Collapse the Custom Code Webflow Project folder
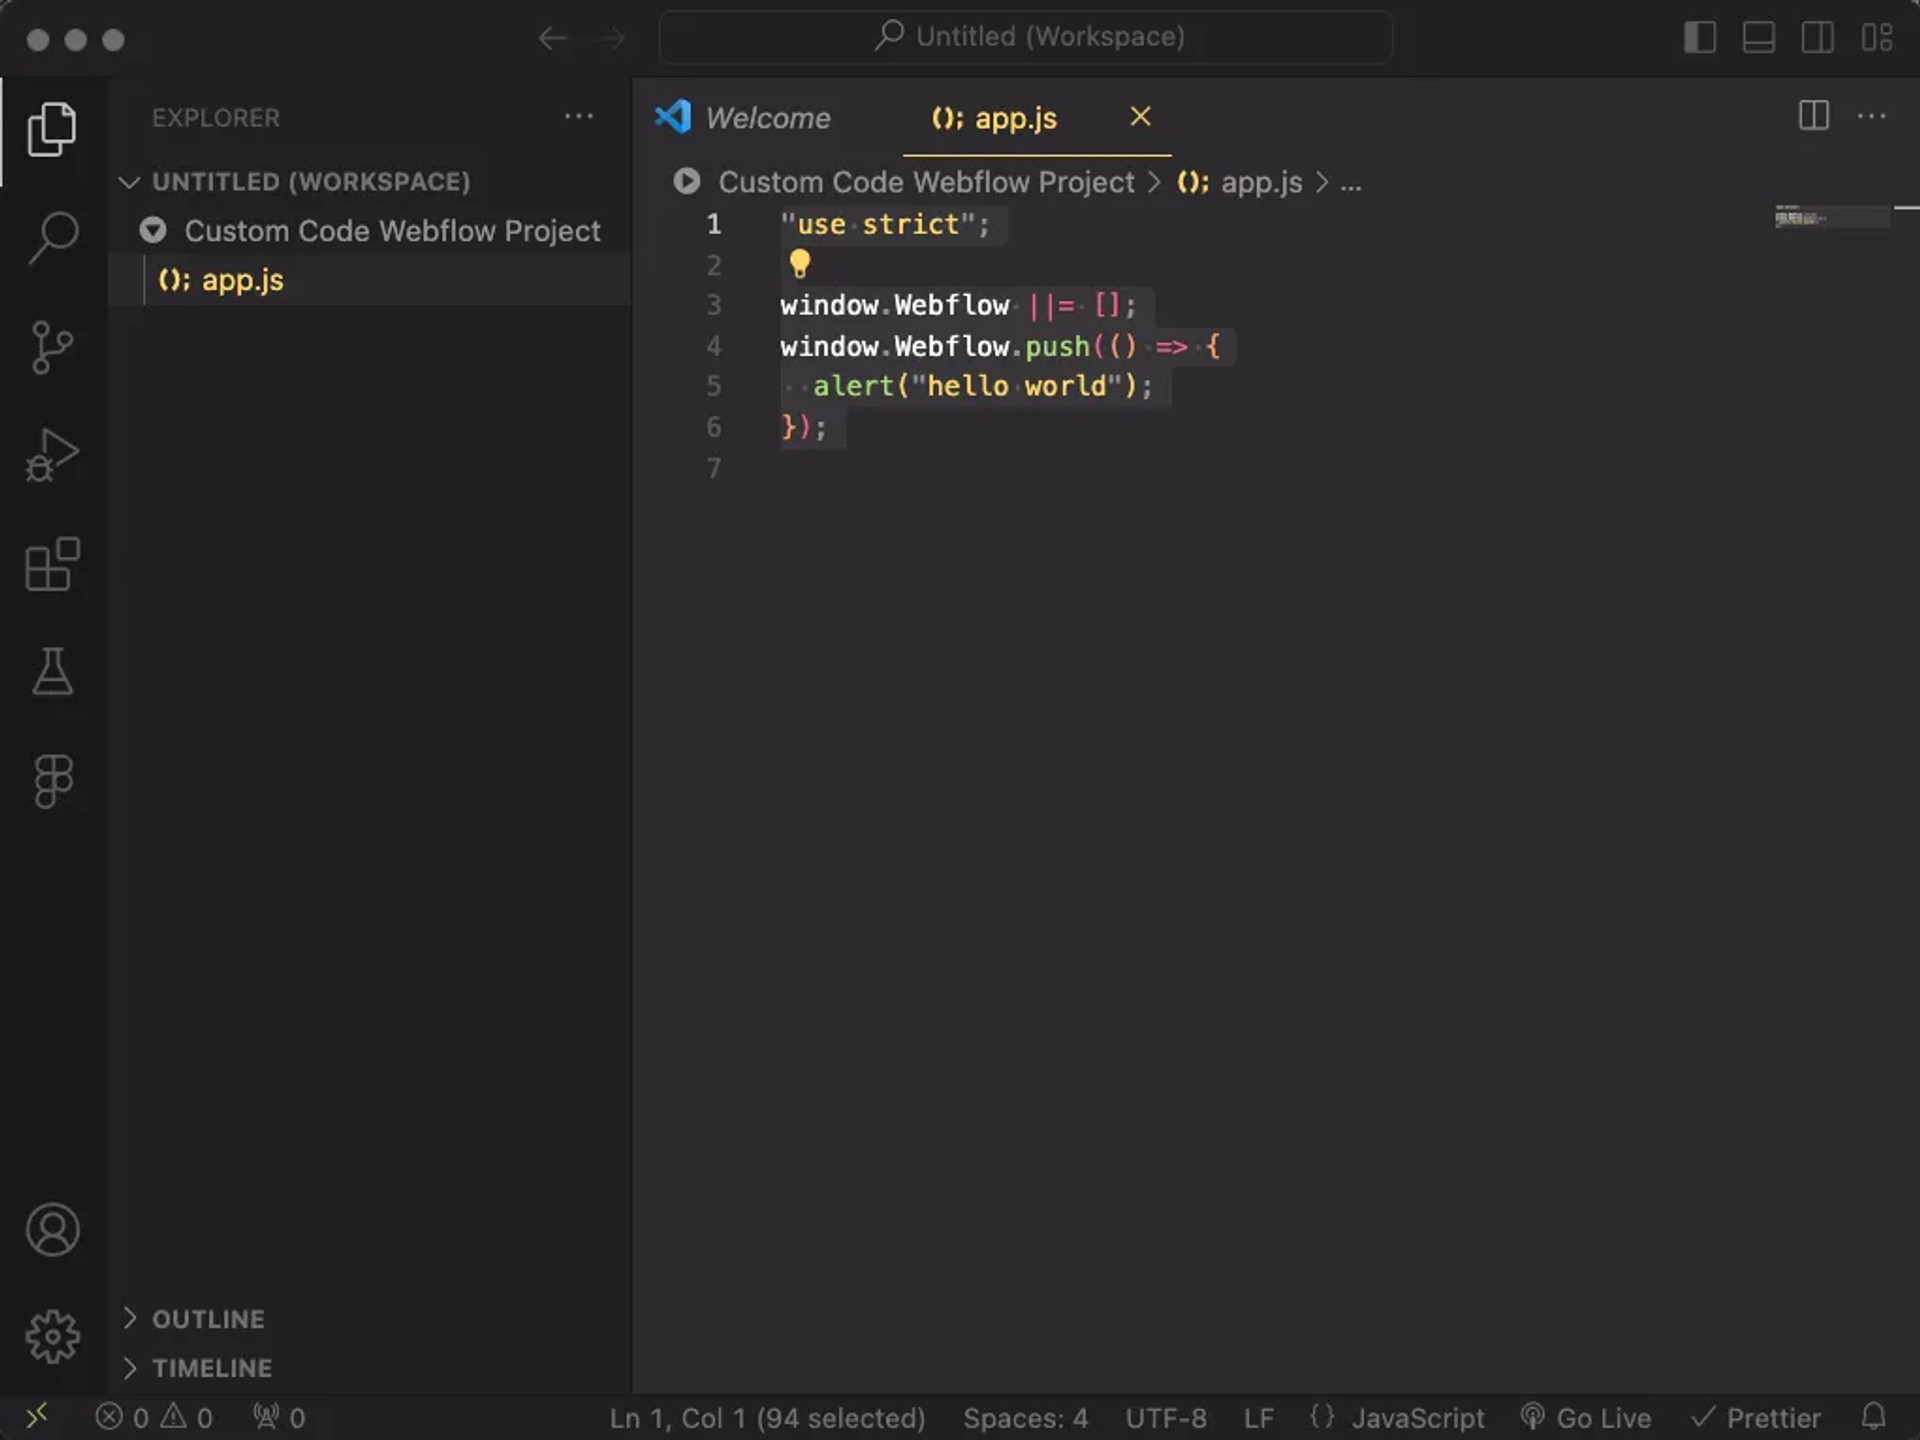 click(x=153, y=231)
